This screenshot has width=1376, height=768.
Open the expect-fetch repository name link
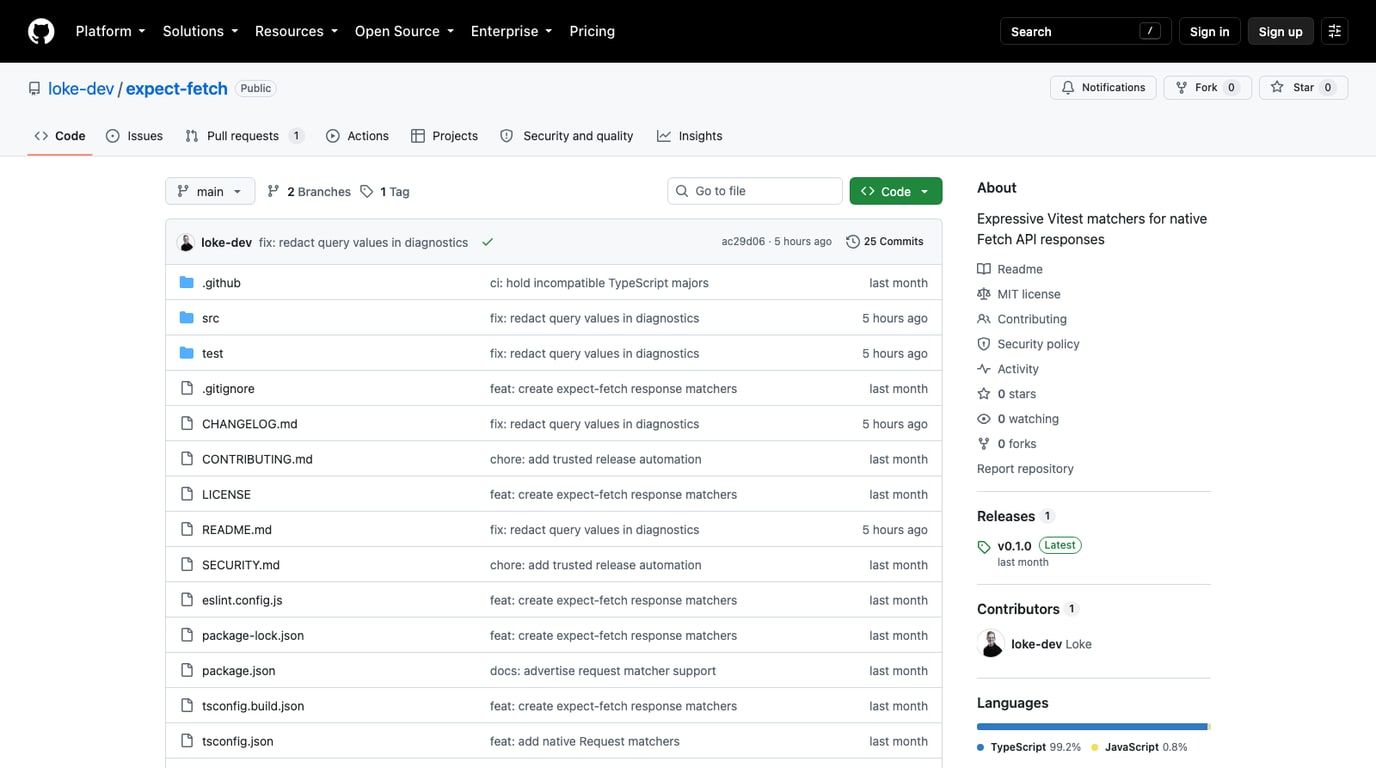(x=177, y=88)
